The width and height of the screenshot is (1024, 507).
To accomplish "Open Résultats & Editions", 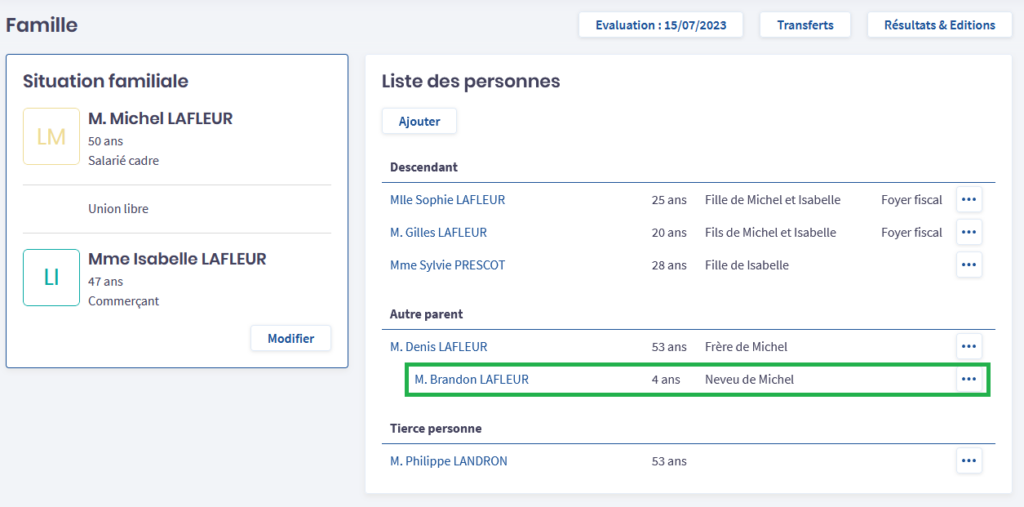I will click(x=939, y=25).
